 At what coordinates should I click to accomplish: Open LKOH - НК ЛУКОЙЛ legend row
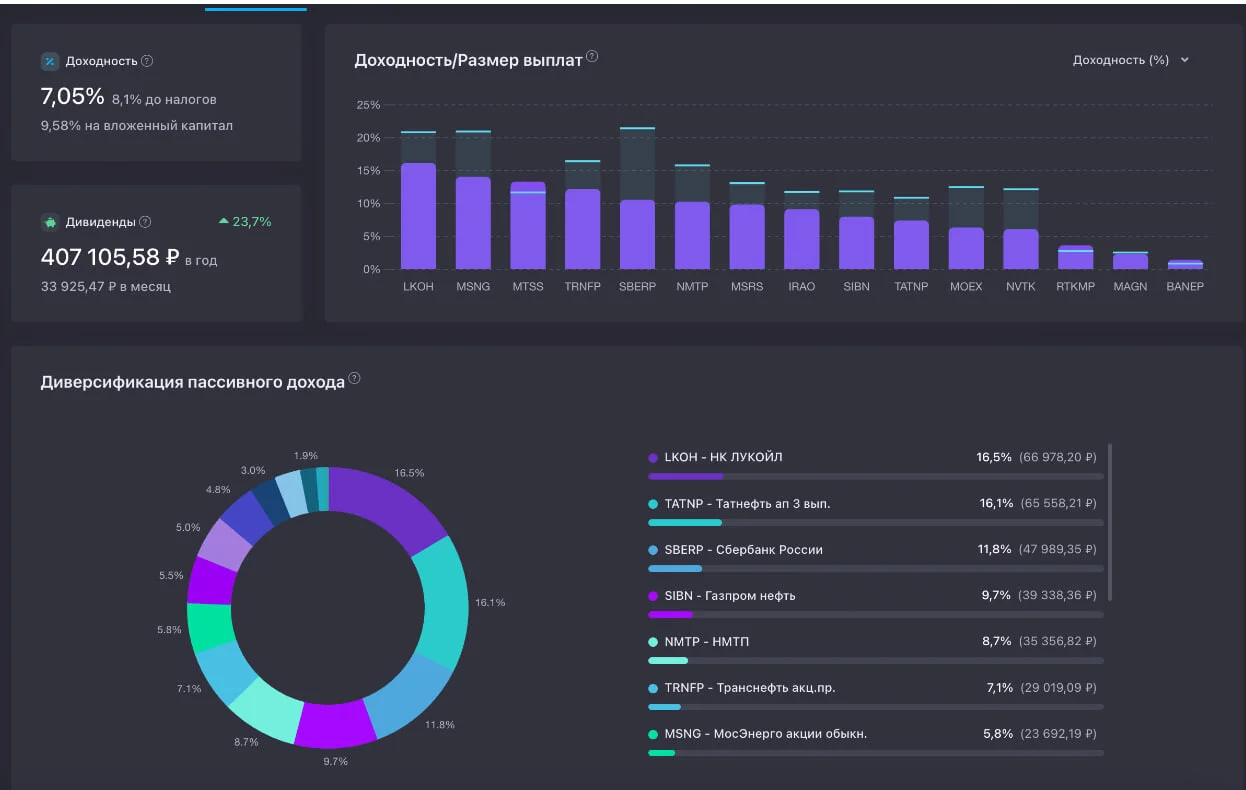point(876,465)
